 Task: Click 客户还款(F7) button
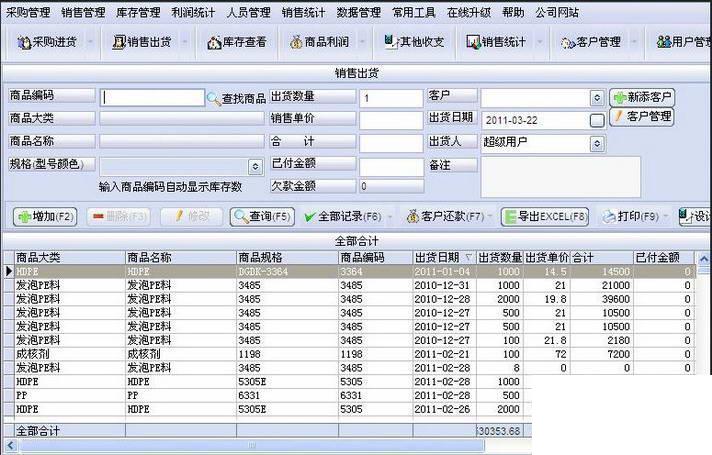pyautogui.click(x=445, y=217)
